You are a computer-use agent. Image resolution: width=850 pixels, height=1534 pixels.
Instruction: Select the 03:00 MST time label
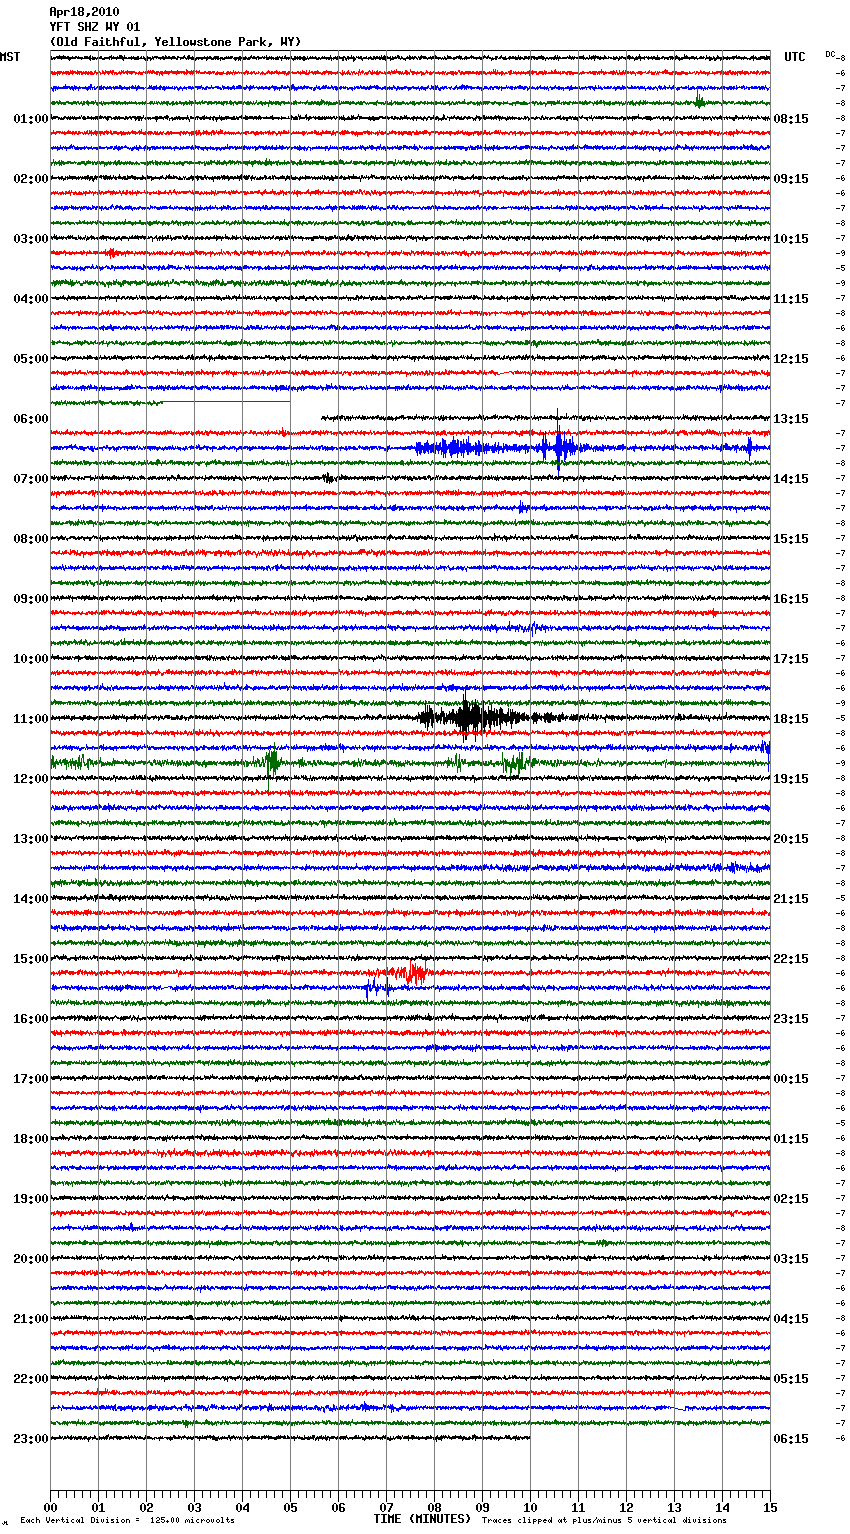30,239
